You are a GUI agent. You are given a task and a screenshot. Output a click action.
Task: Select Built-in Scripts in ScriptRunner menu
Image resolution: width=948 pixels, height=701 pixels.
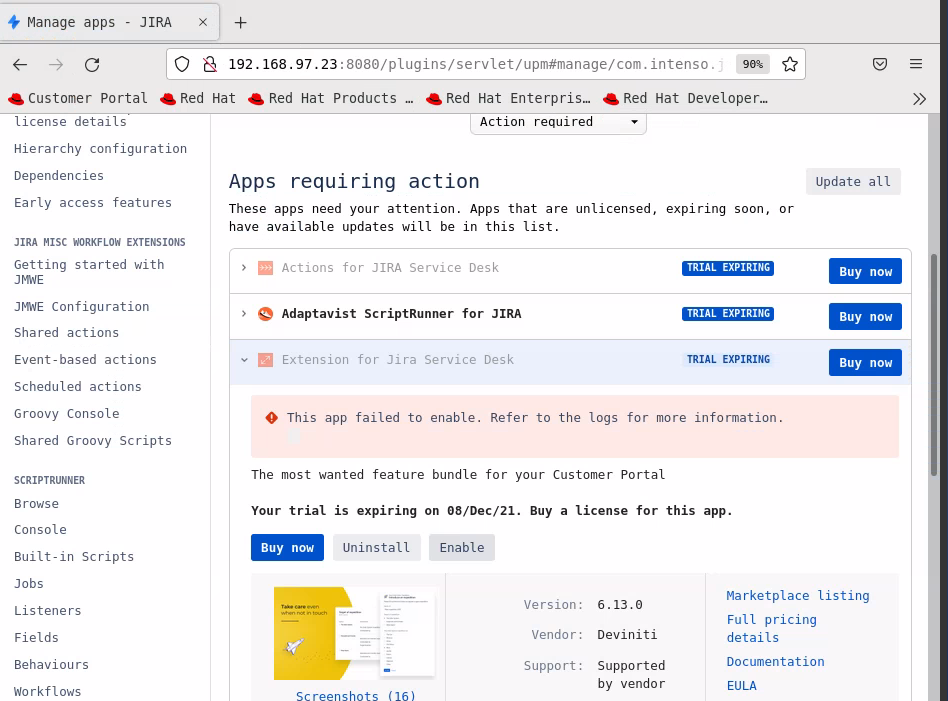[x=74, y=556]
